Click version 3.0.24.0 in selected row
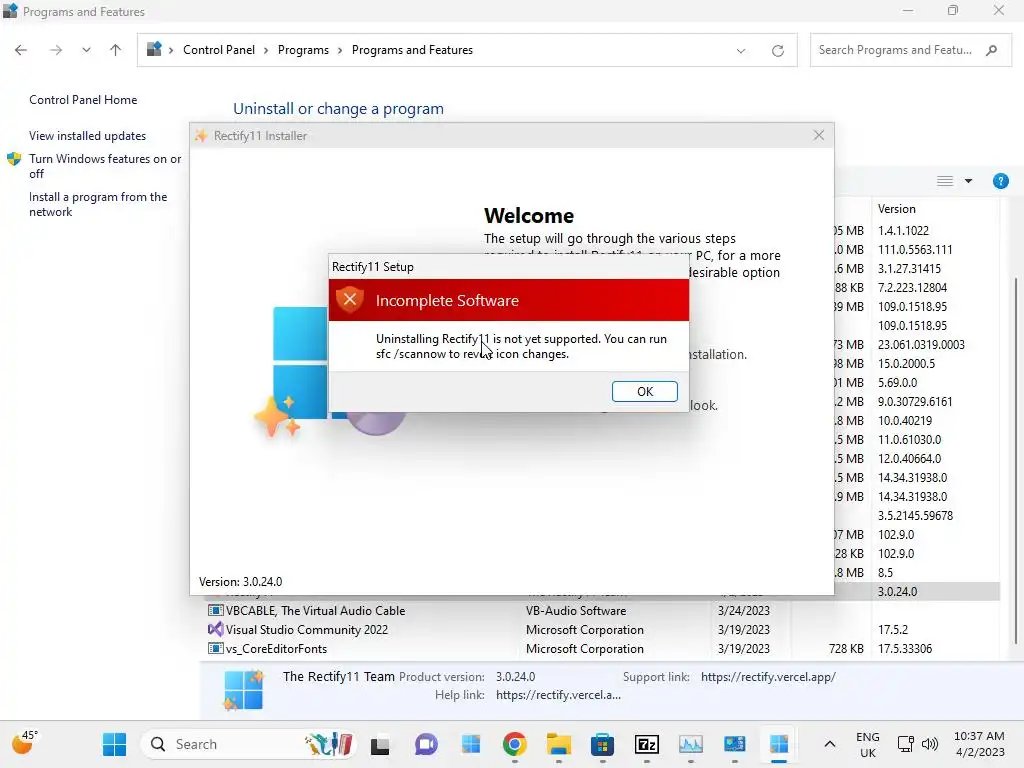The image size is (1024, 768). click(x=897, y=592)
